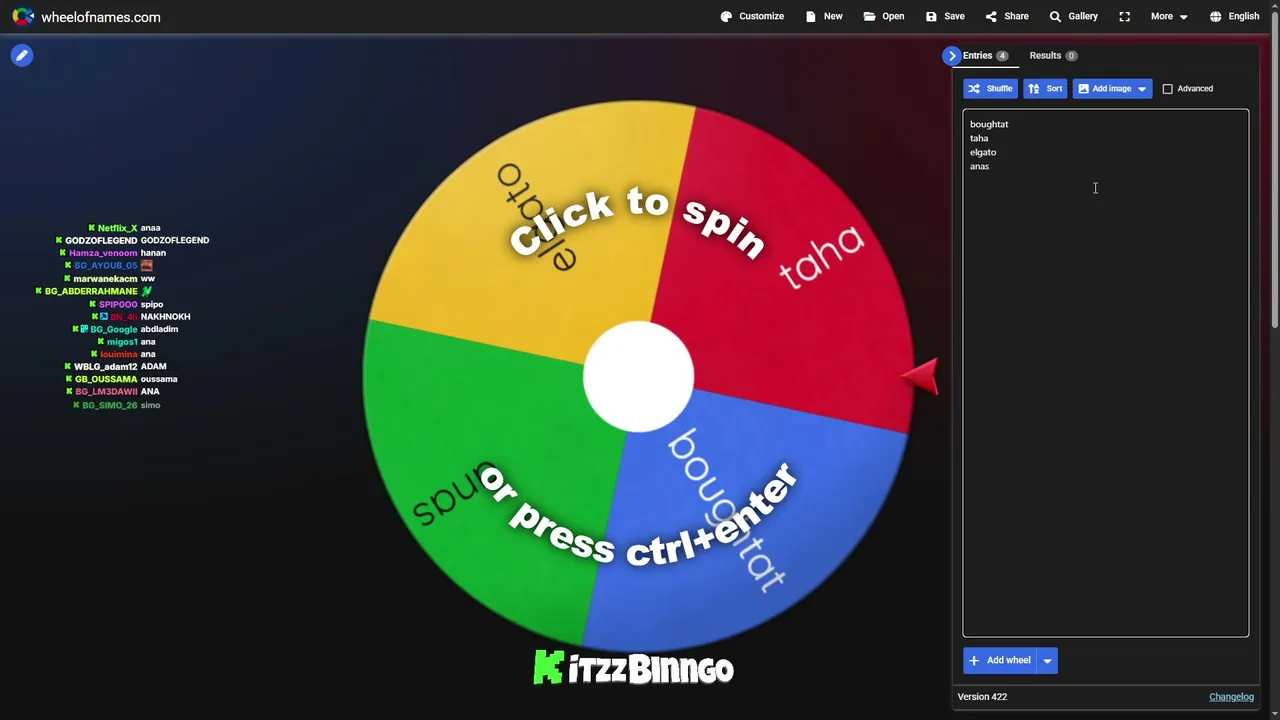The height and width of the screenshot is (720, 1280).
Task: Click the blue pencil edit icon
Action: [22, 55]
